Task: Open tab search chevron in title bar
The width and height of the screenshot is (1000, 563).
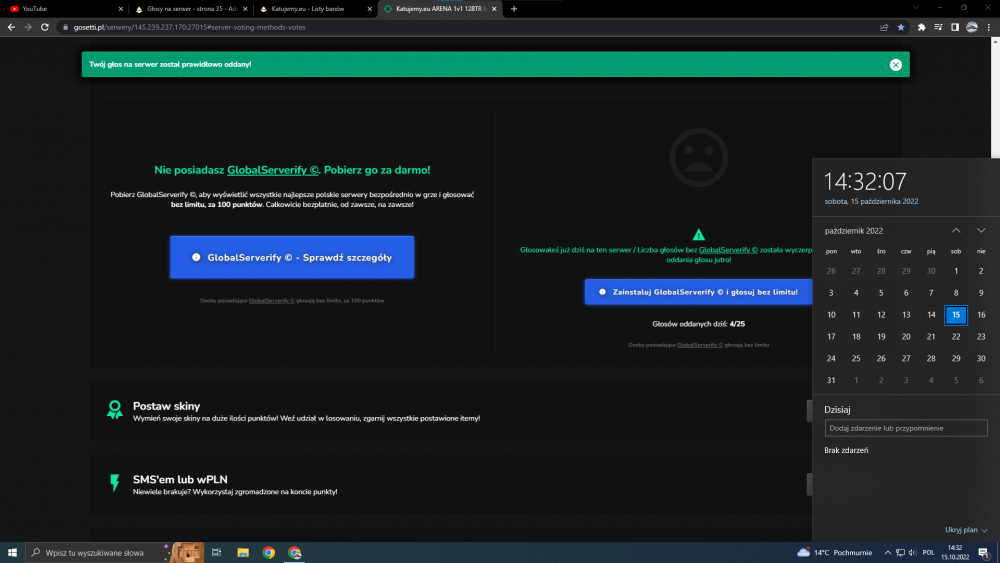Action: tap(916, 8)
